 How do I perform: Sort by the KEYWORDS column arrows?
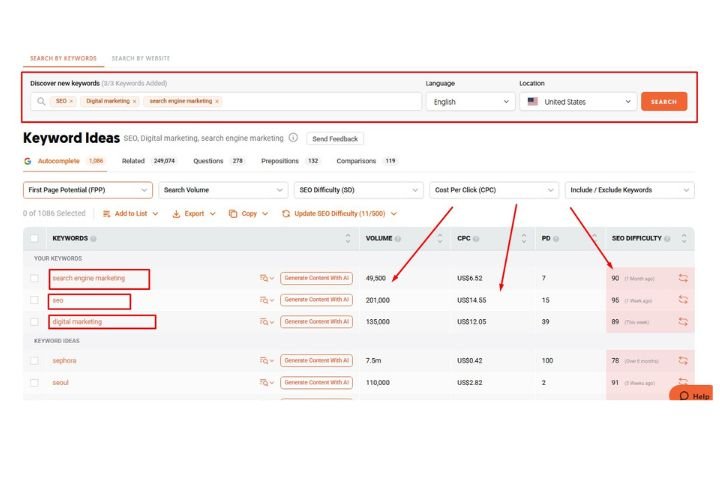pos(348,238)
